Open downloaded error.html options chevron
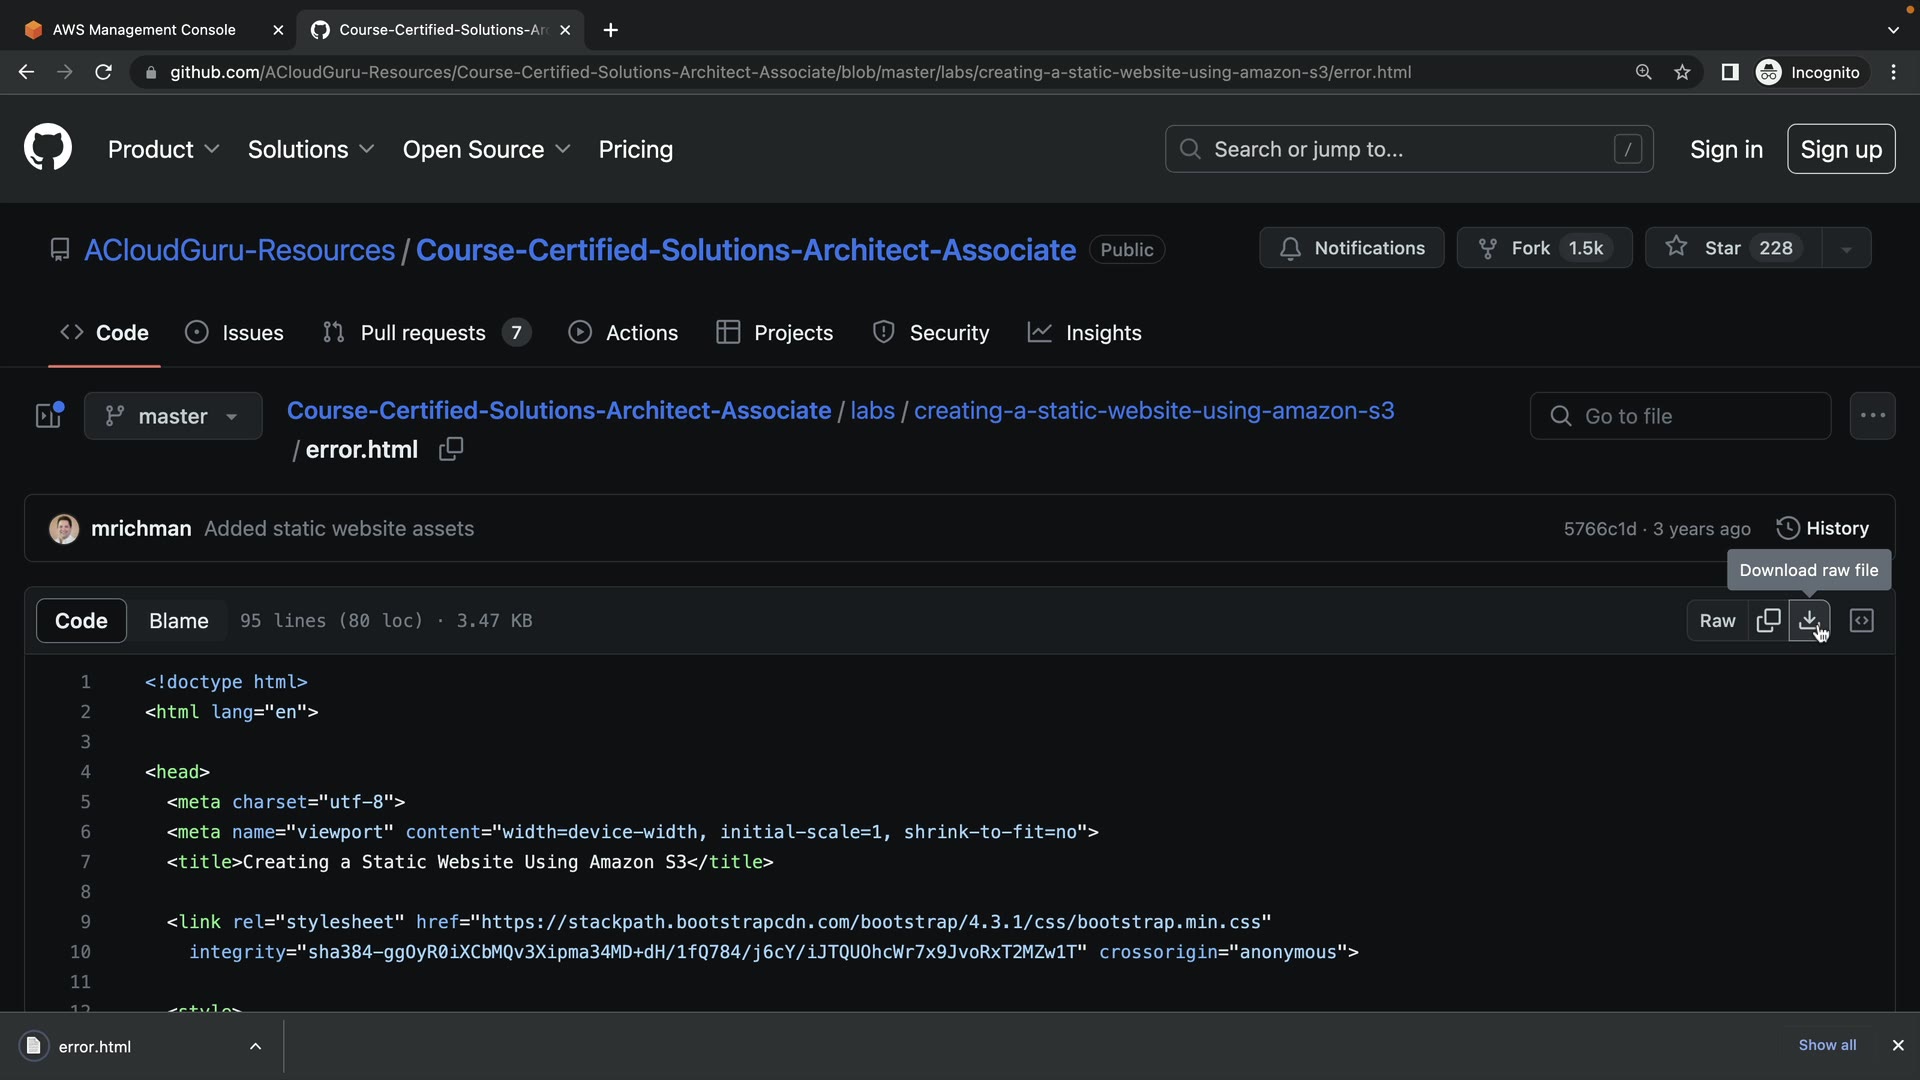 [x=255, y=1046]
